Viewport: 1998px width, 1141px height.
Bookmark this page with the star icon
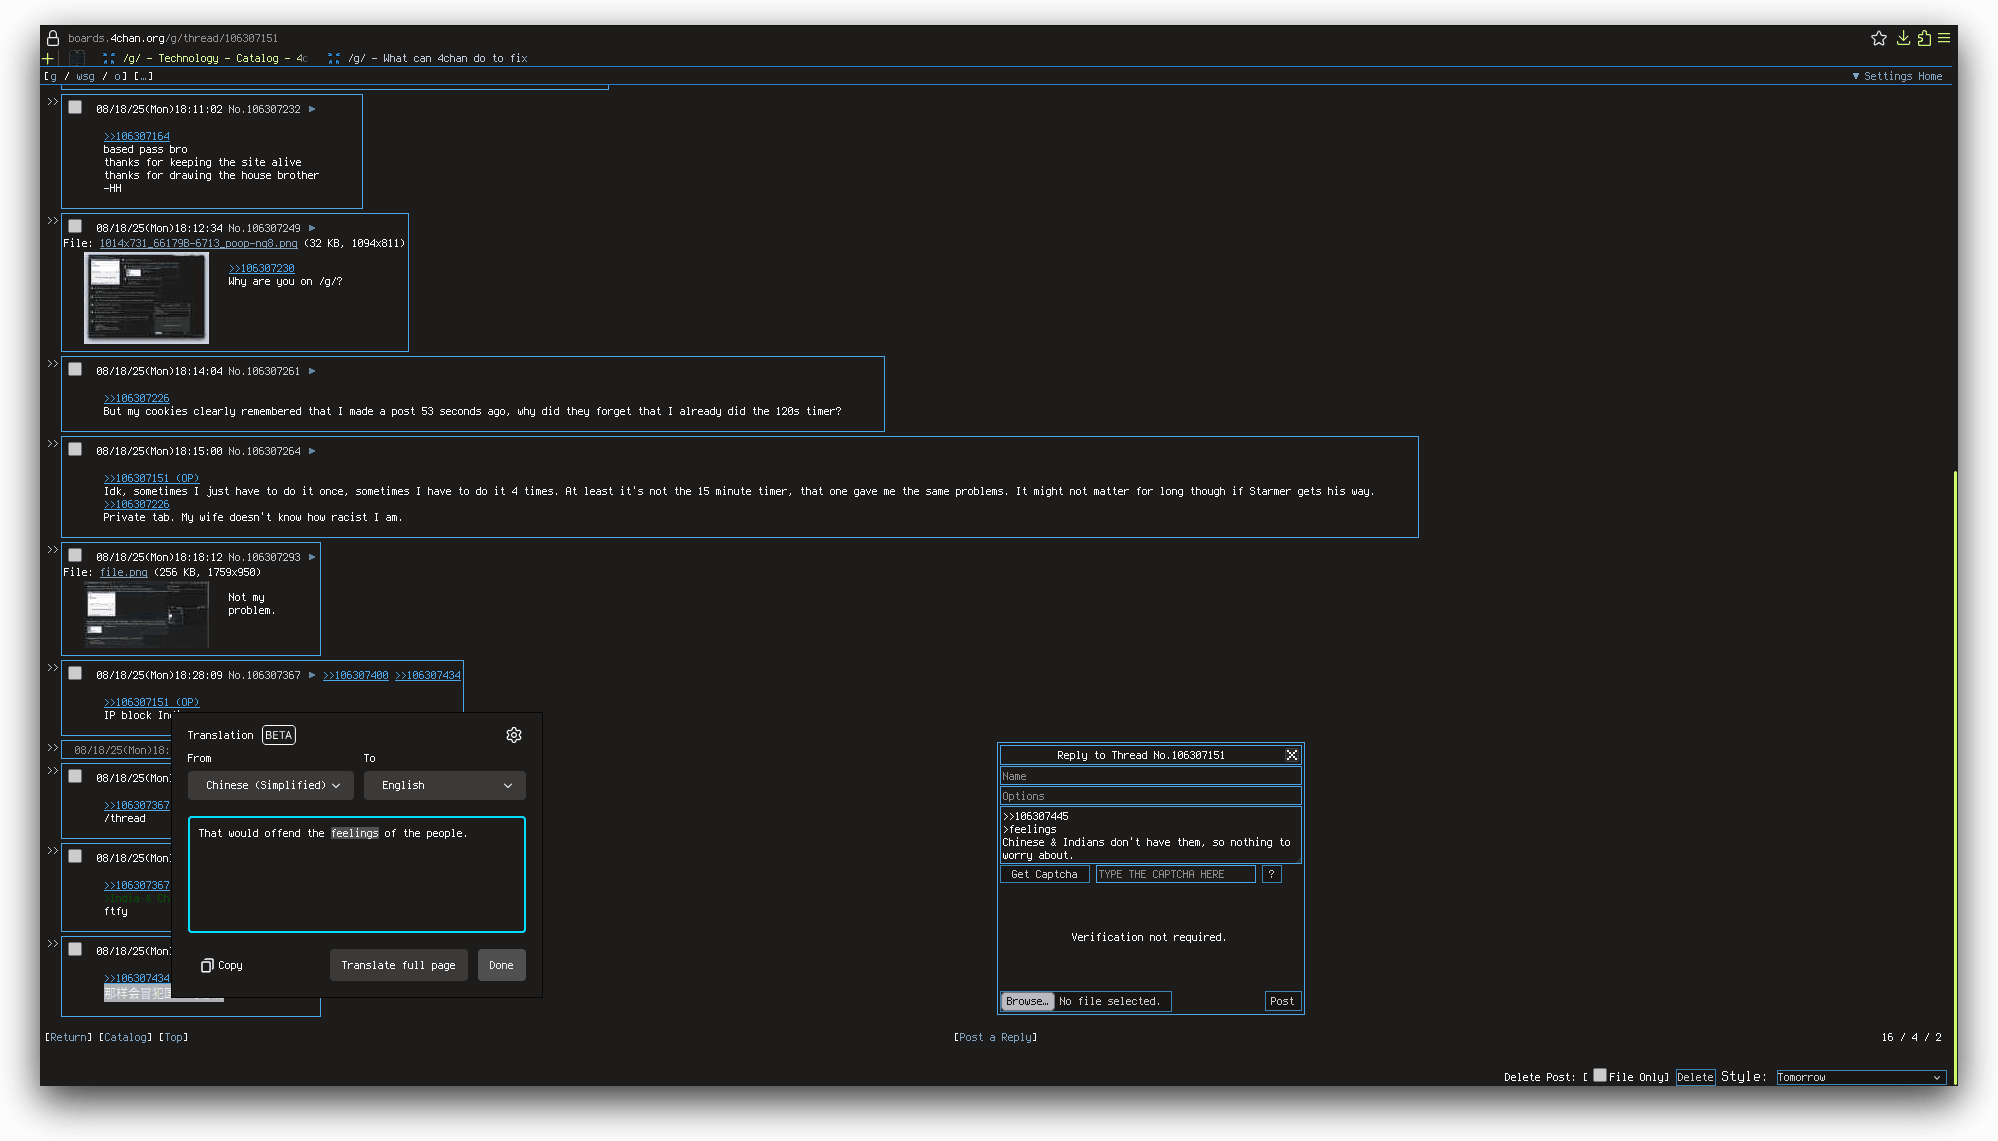click(1878, 38)
